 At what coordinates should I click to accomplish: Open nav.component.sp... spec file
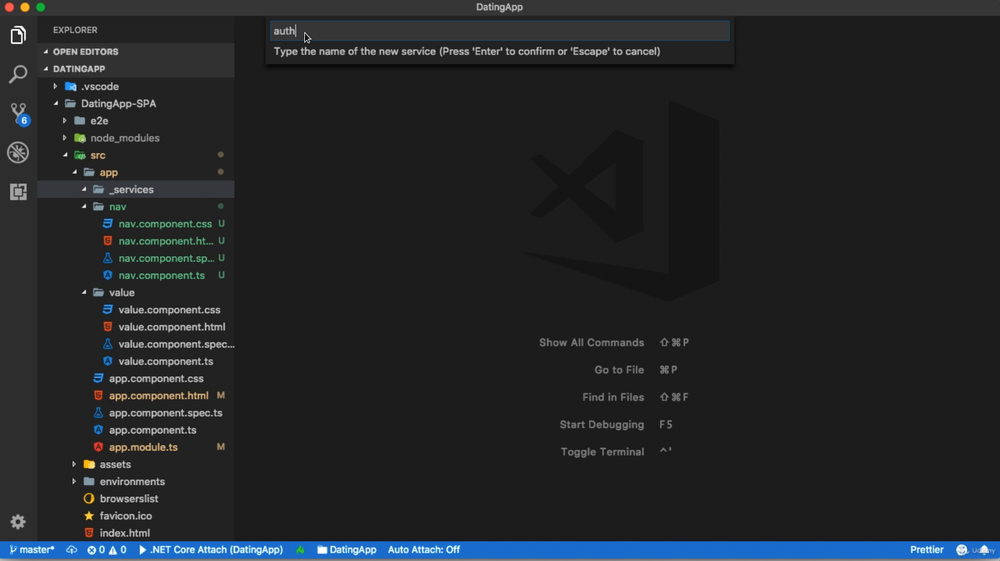pyautogui.click(x=136, y=258)
